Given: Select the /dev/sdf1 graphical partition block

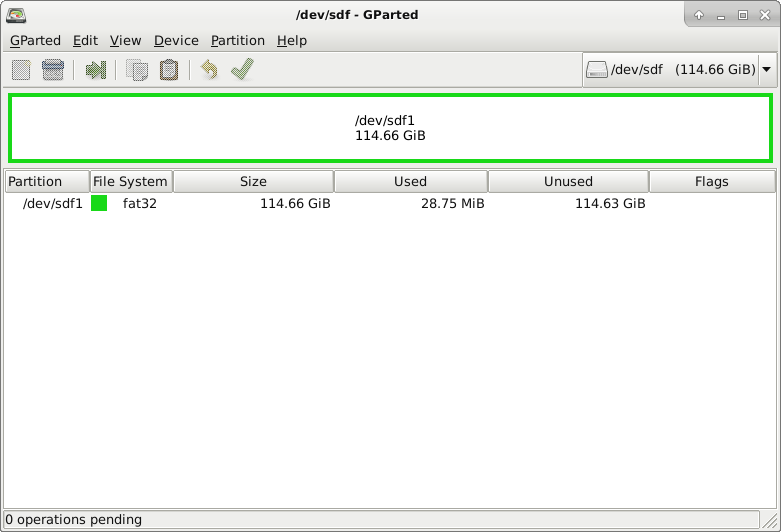Looking at the screenshot, I should 390,128.
